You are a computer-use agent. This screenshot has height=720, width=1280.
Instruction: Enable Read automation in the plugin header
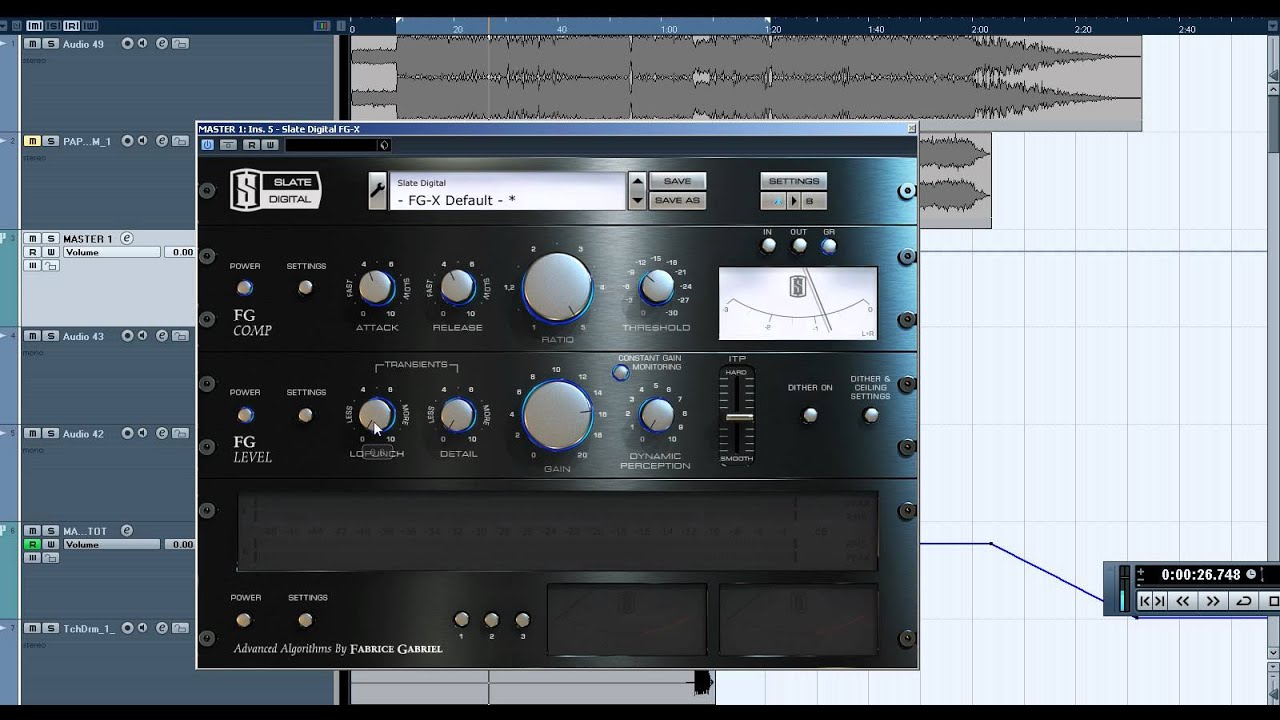pyautogui.click(x=252, y=145)
